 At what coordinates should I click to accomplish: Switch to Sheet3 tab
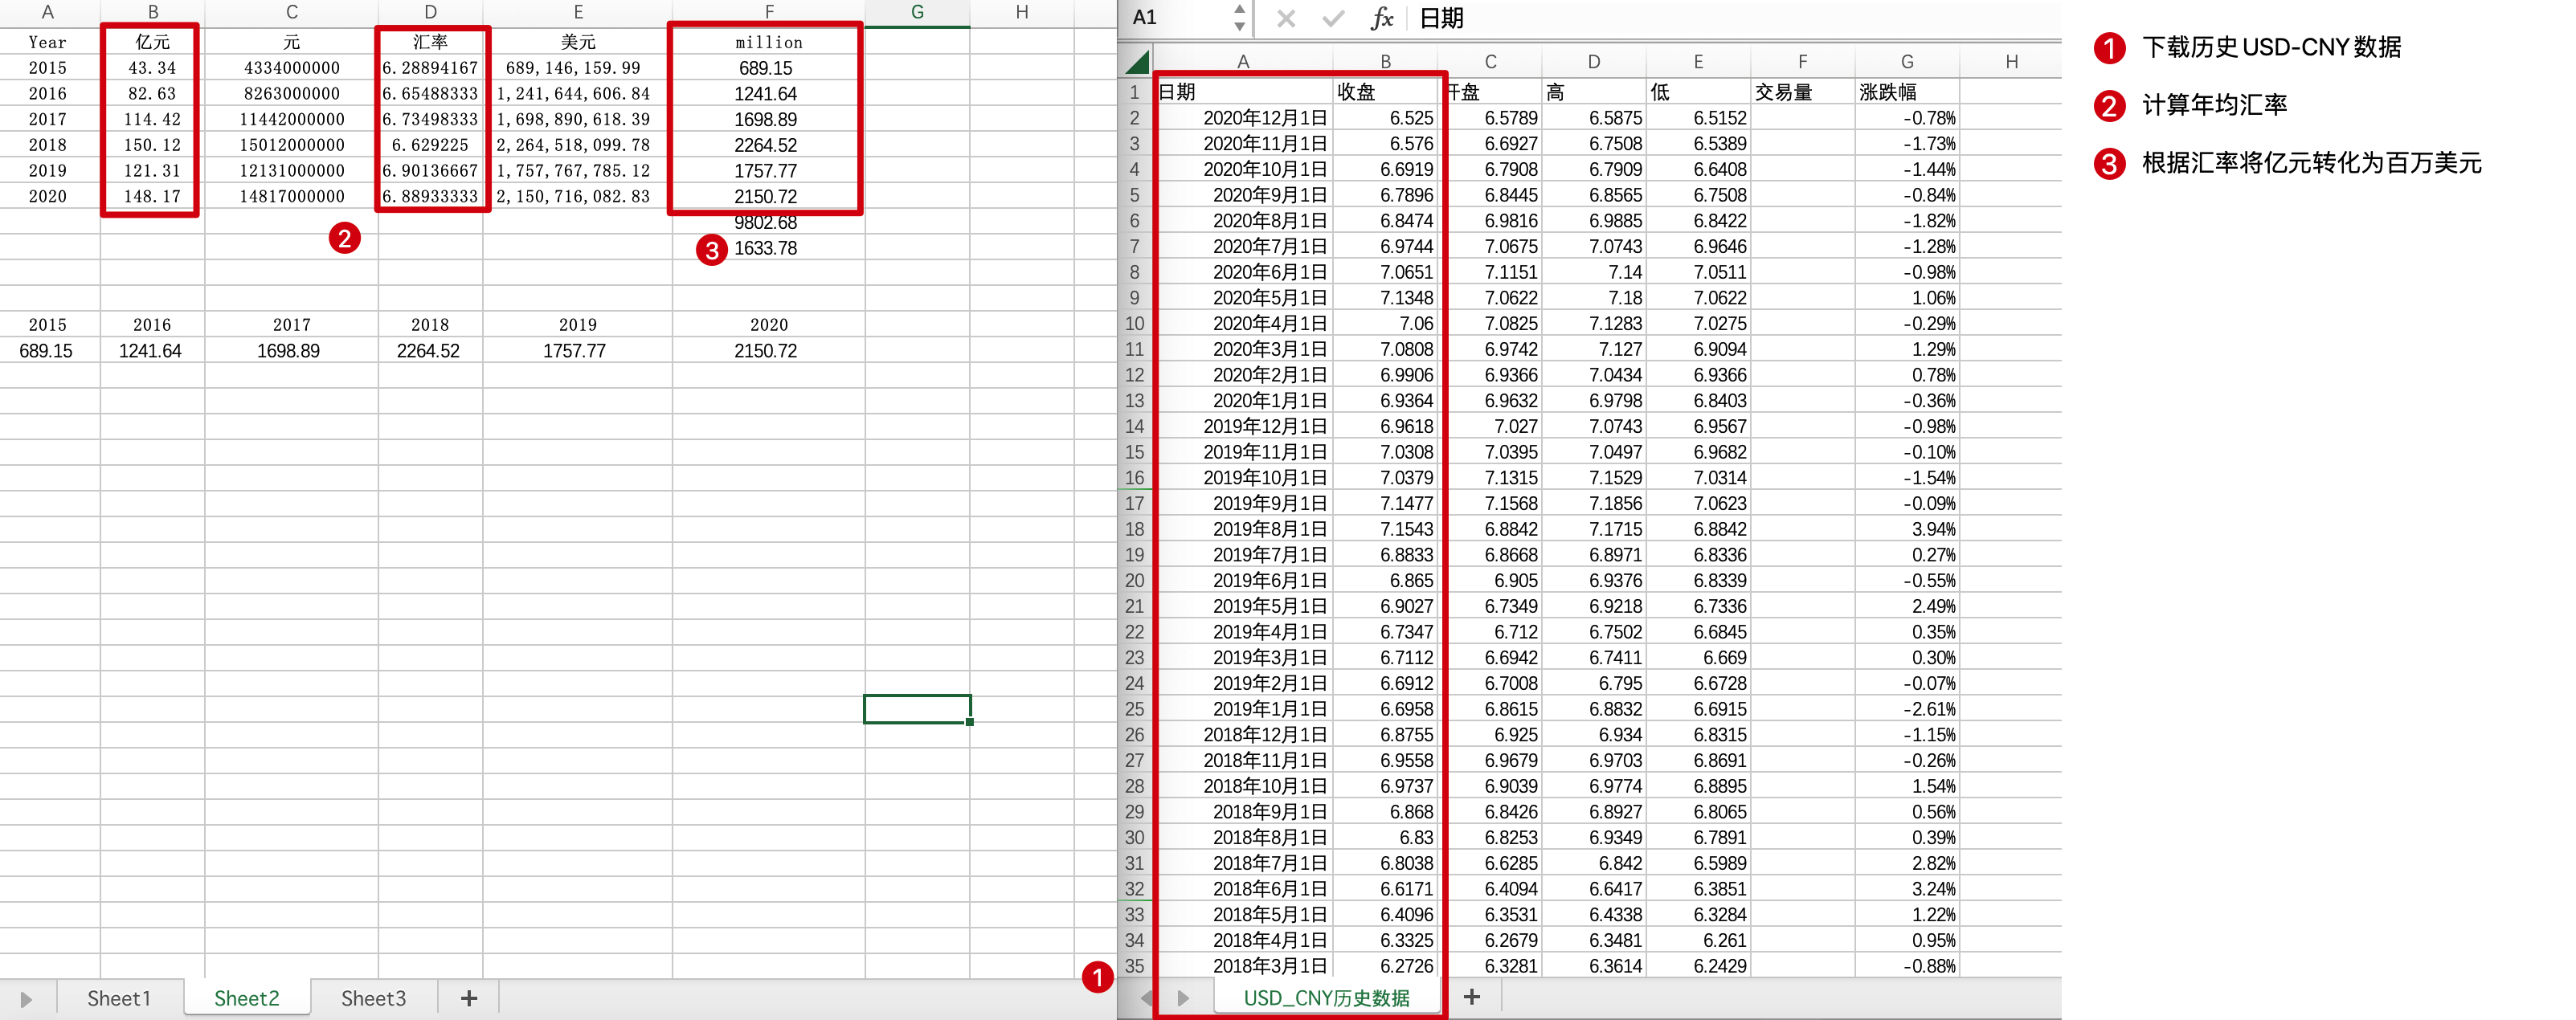pos(373,998)
